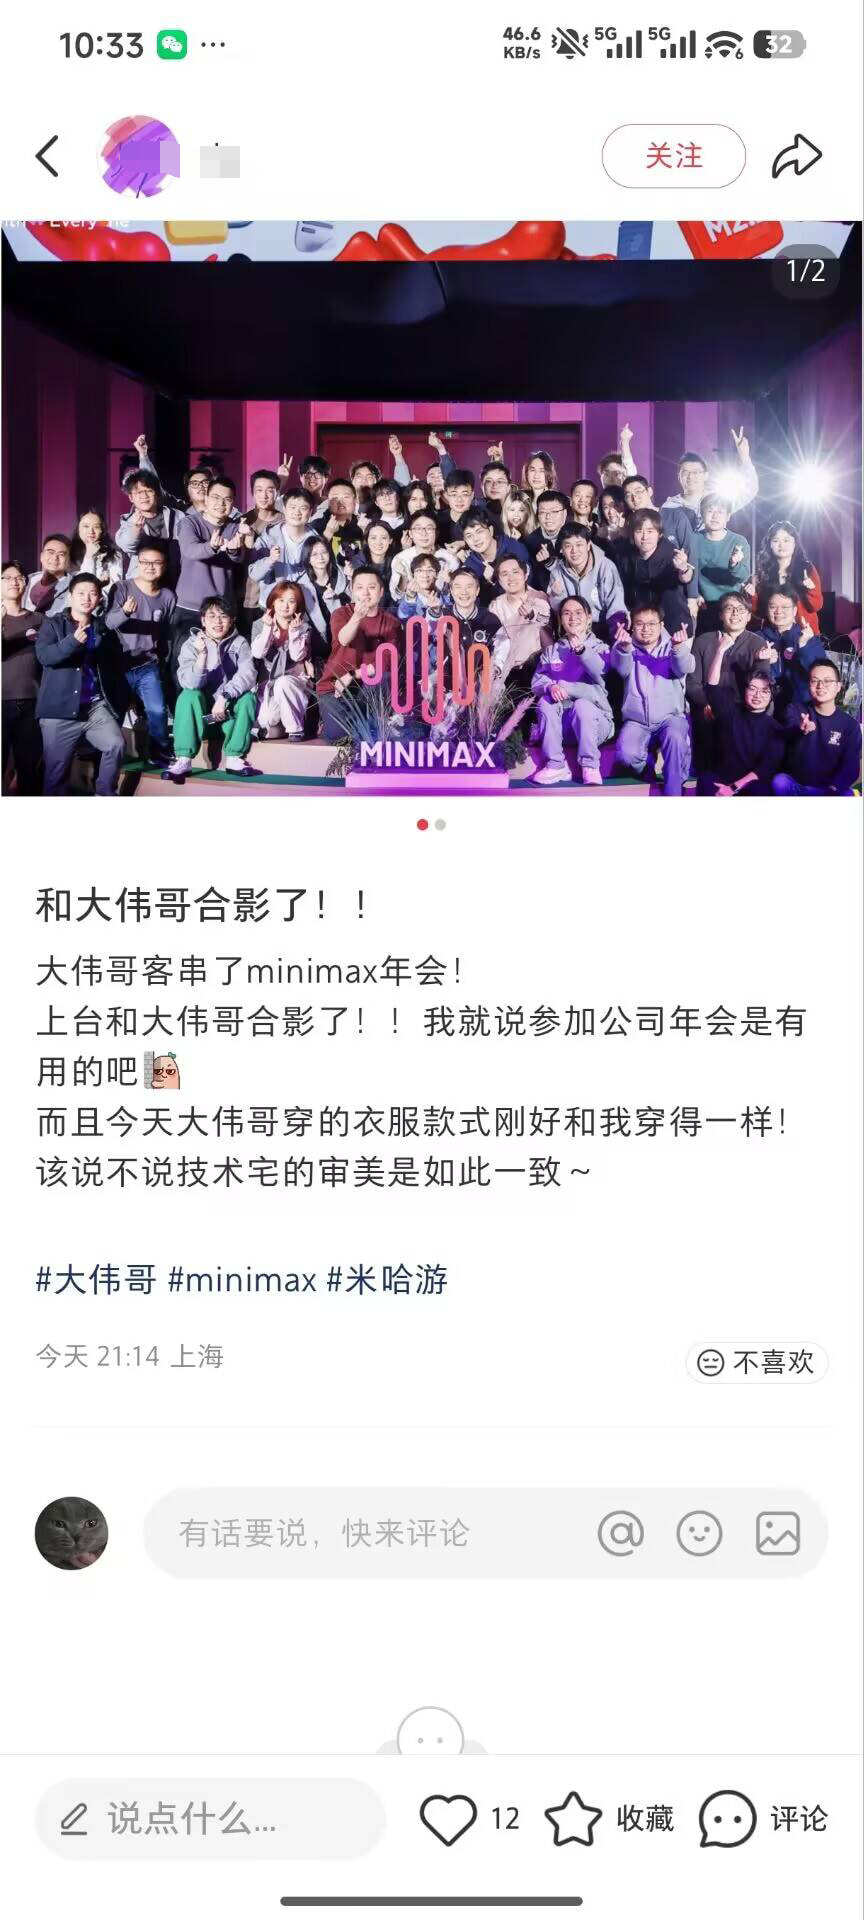Switch to second image dot indicator
The height and width of the screenshot is (1920, 864).
441,825
